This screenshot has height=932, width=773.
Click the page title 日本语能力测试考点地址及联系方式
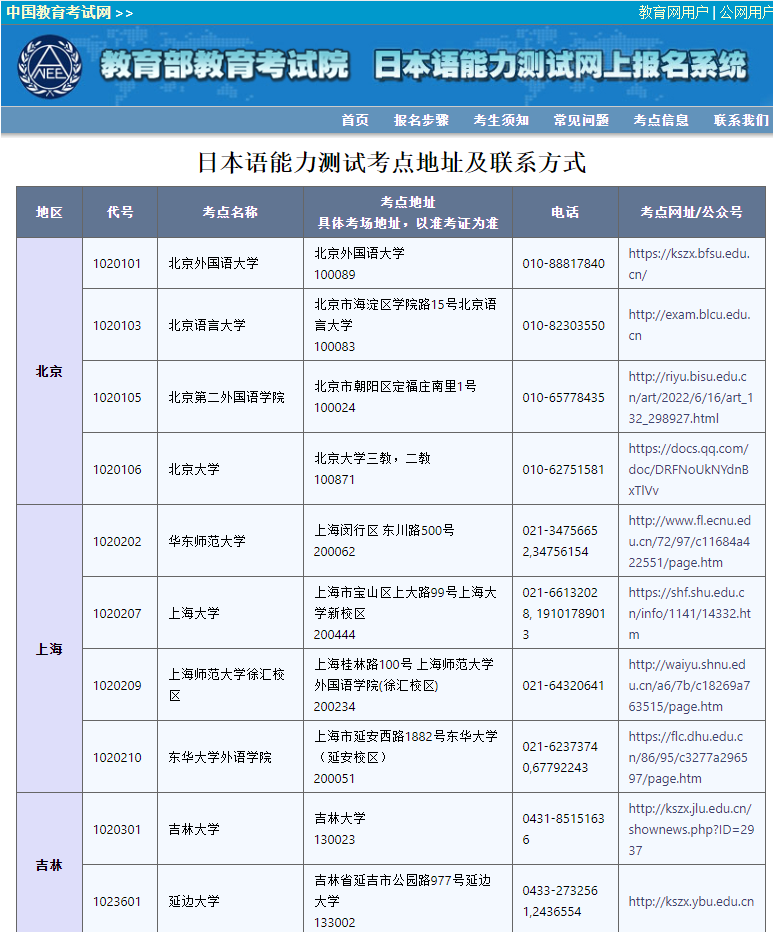392,162
